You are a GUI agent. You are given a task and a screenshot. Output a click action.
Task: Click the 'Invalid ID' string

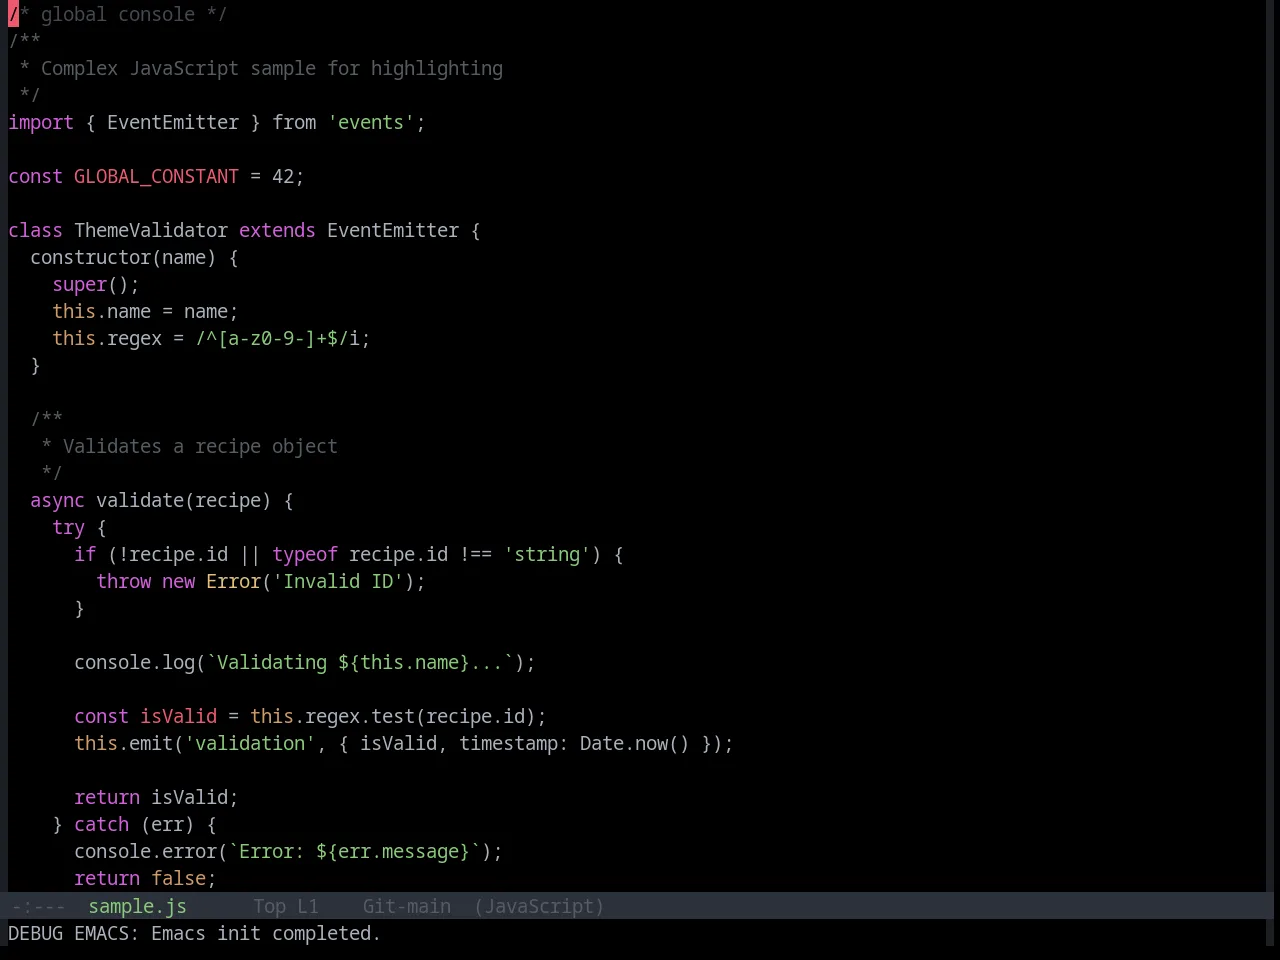pos(338,581)
